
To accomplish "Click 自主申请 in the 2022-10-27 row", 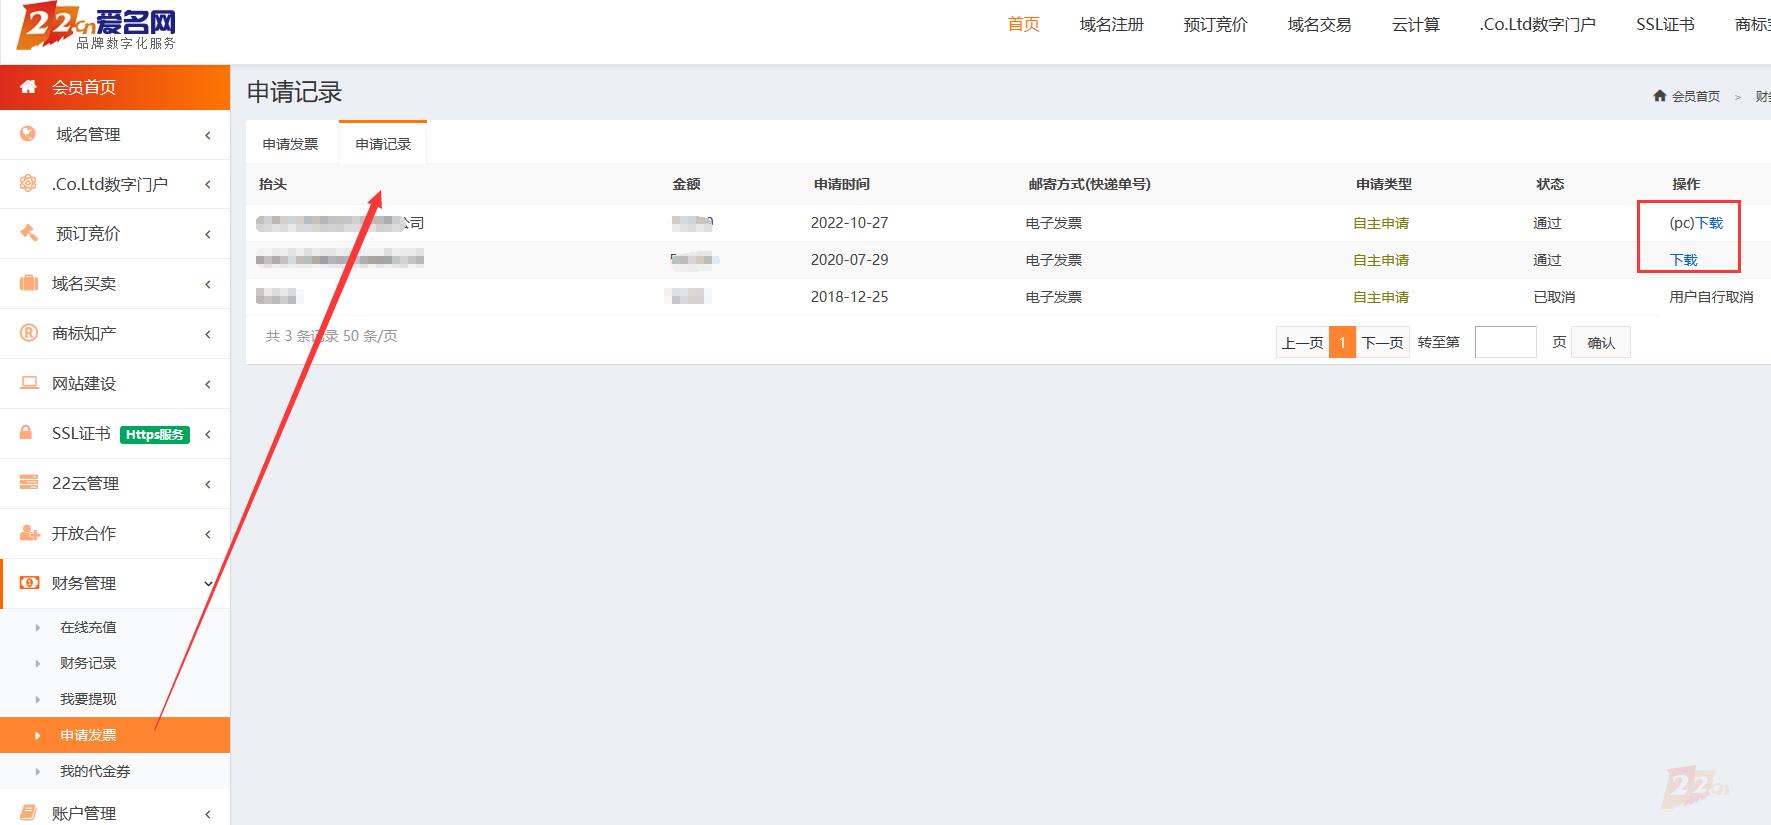I will [x=1381, y=223].
